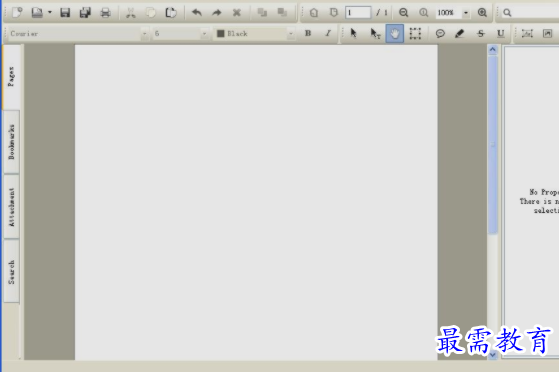Toggle the underline tool
The height and width of the screenshot is (372, 559).
click(501, 34)
